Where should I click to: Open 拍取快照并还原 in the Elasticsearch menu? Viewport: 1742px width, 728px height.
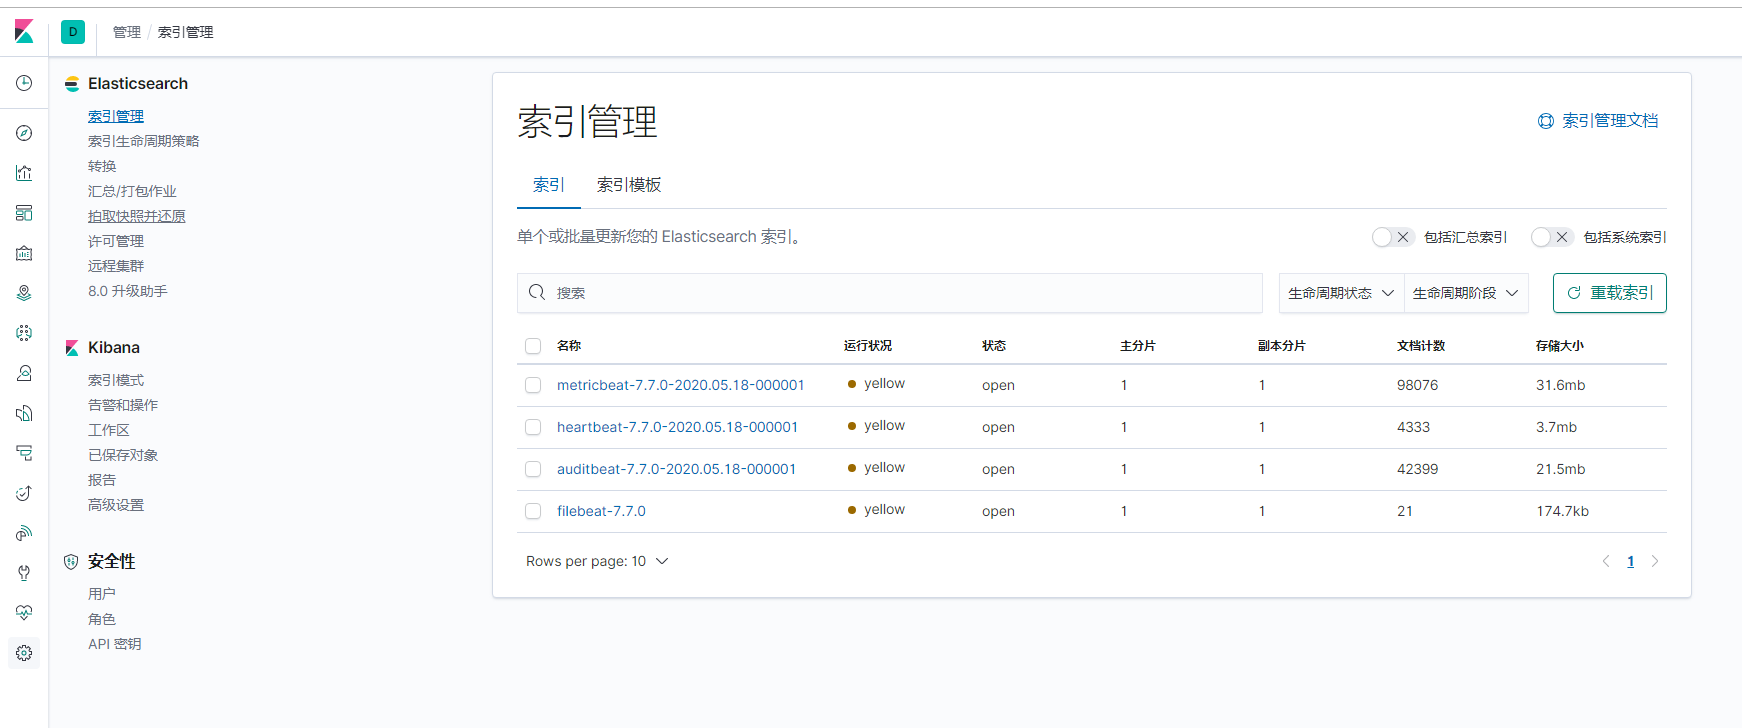coord(137,216)
